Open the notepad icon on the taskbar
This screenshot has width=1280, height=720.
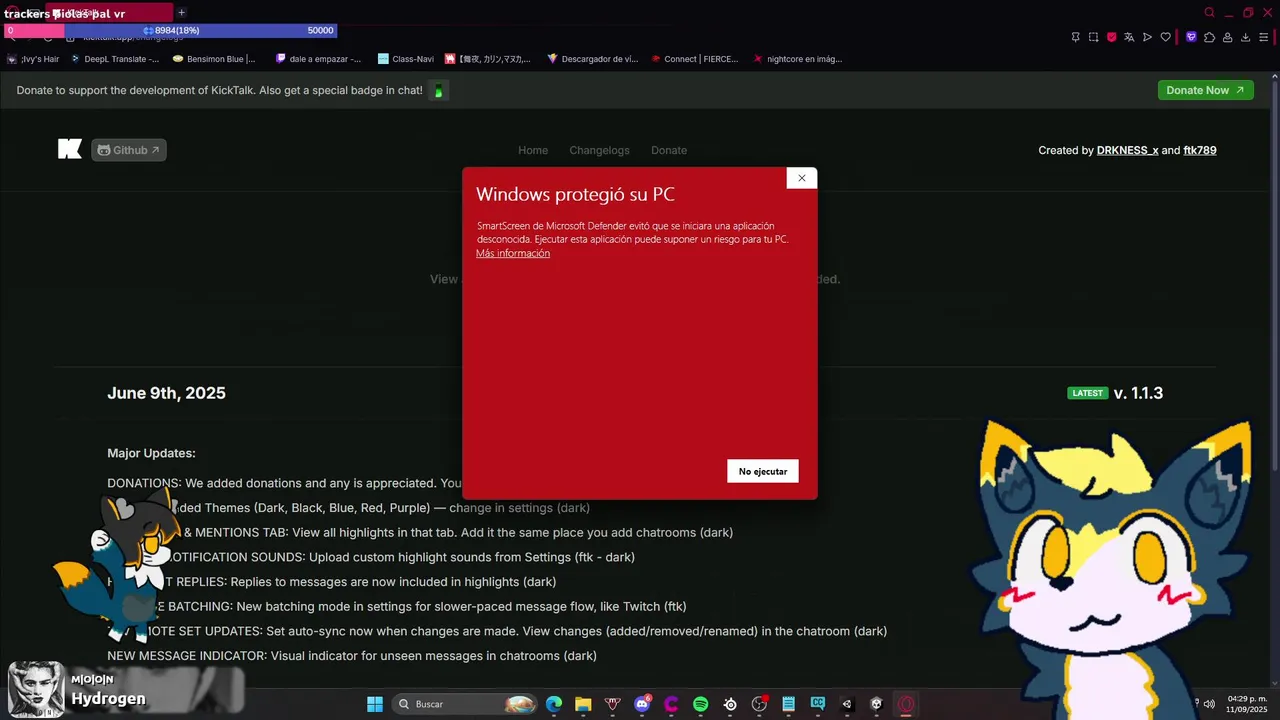coord(789,704)
